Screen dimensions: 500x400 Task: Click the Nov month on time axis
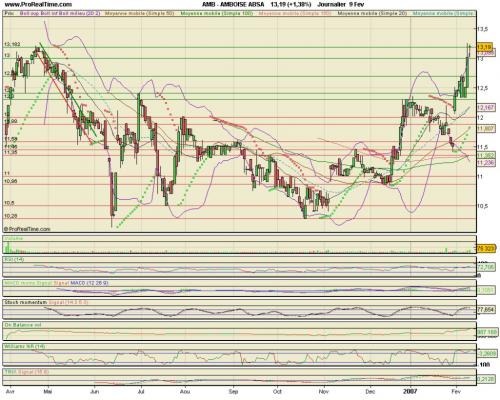(324, 391)
